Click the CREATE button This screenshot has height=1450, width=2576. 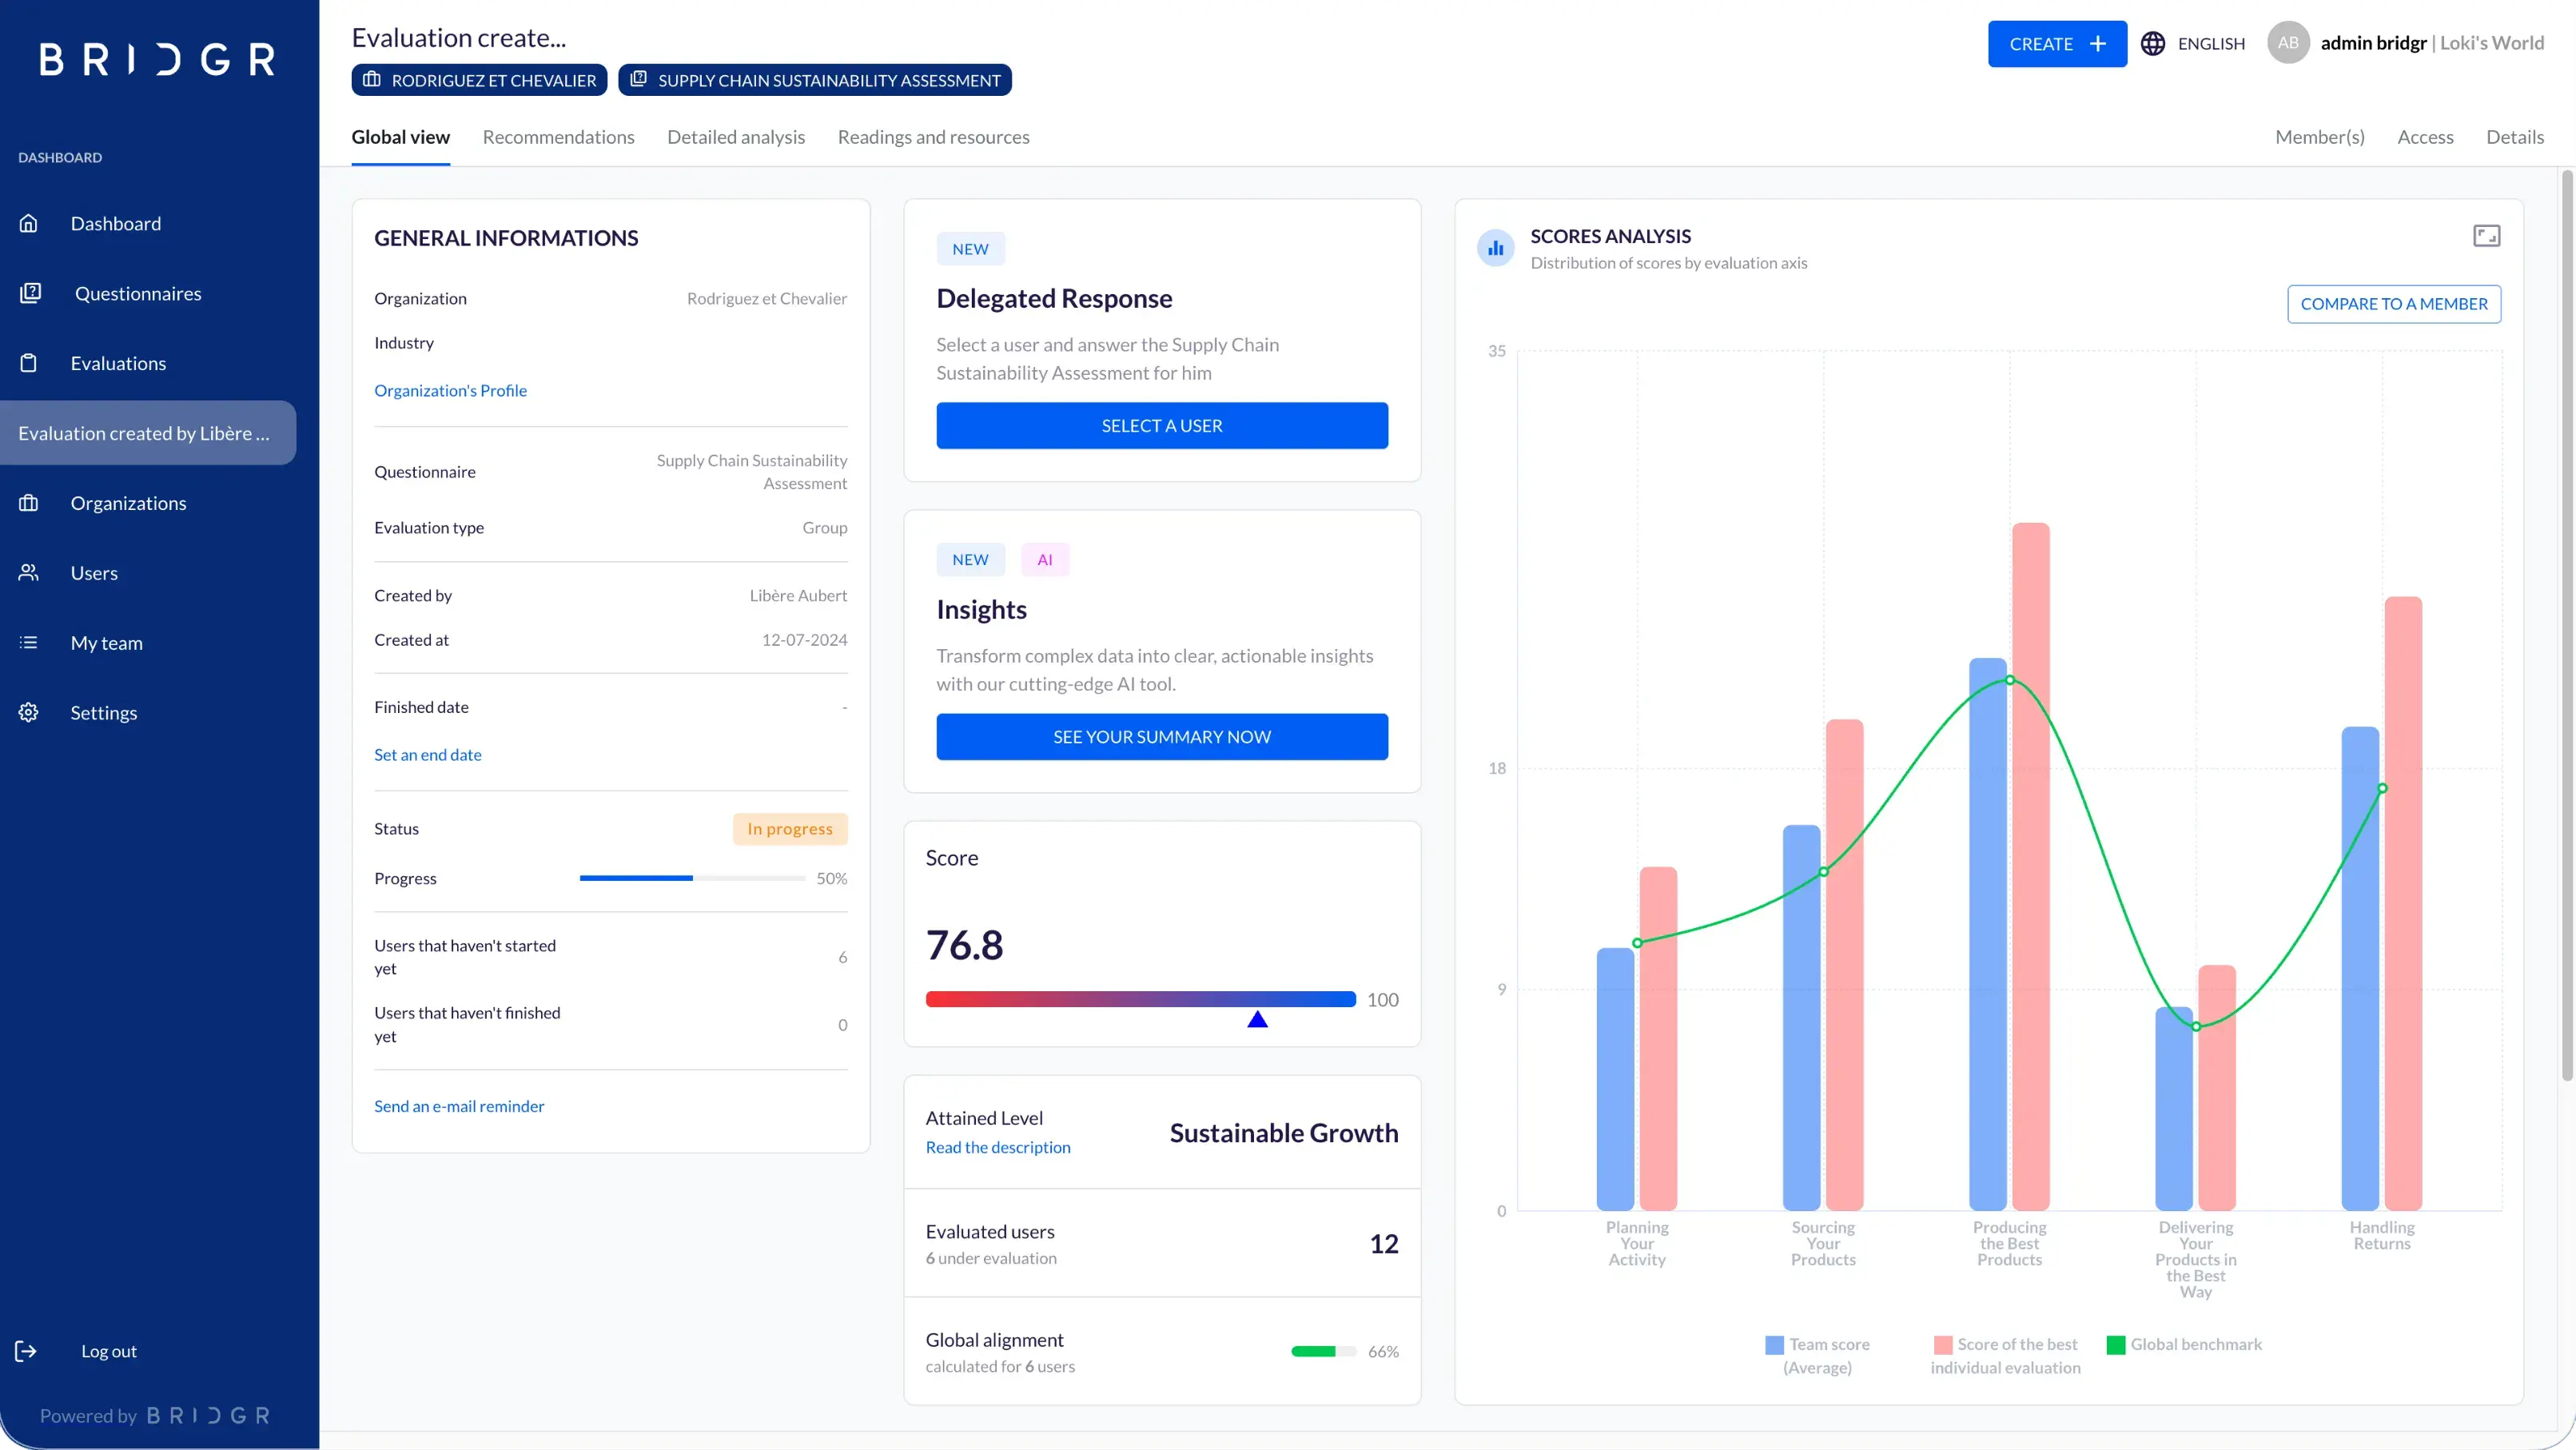click(2057, 43)
